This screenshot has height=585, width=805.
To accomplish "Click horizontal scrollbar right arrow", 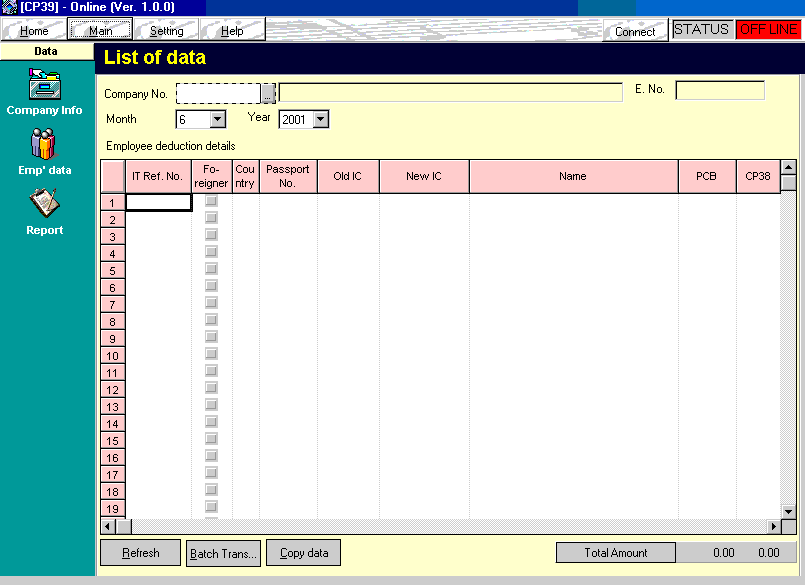I will point(773,526).
